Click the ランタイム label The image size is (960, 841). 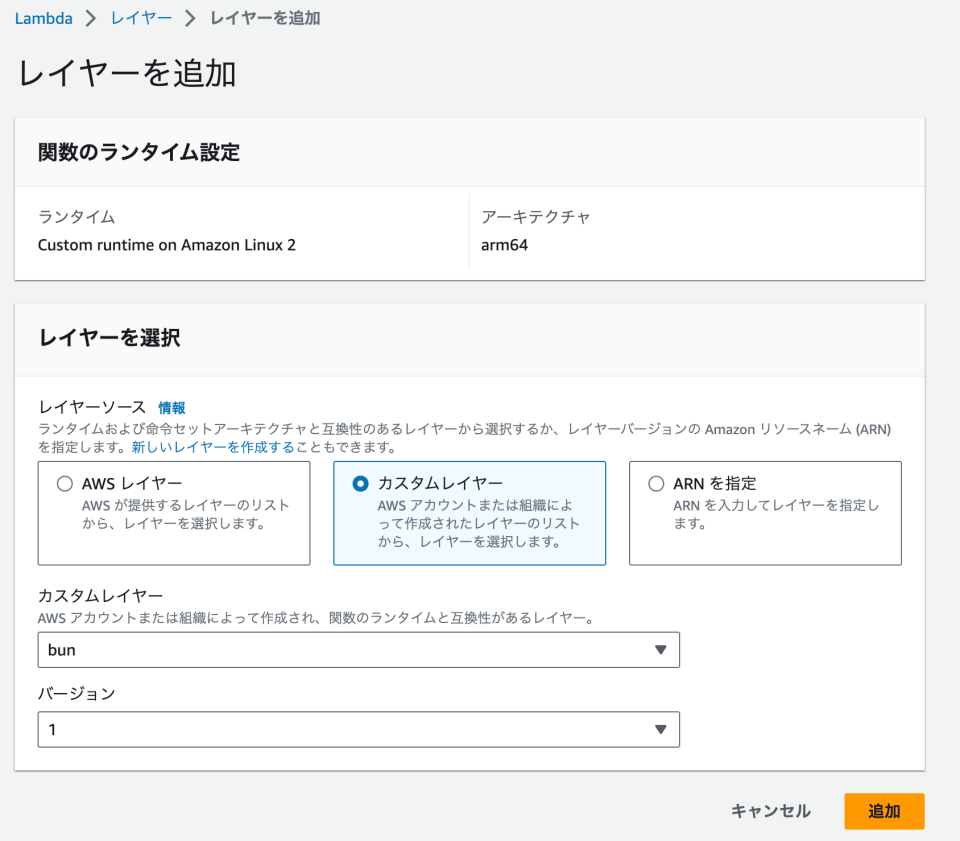77,217
